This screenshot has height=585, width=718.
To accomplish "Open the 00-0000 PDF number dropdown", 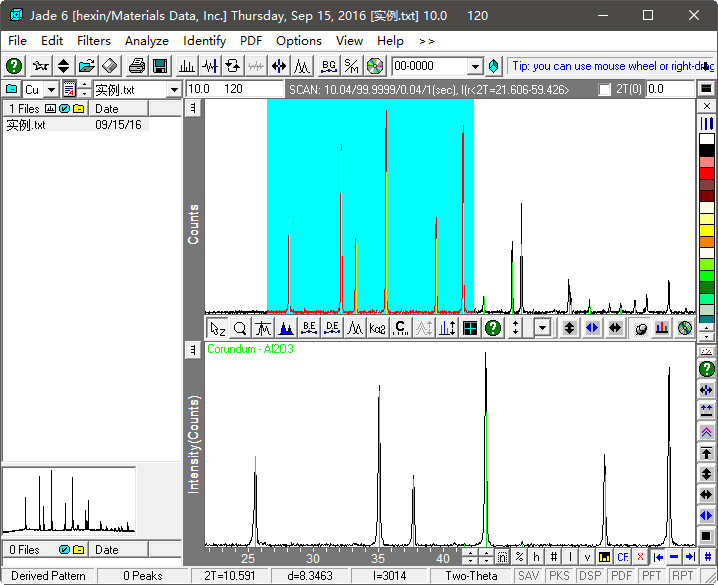I will click(475, 67).
